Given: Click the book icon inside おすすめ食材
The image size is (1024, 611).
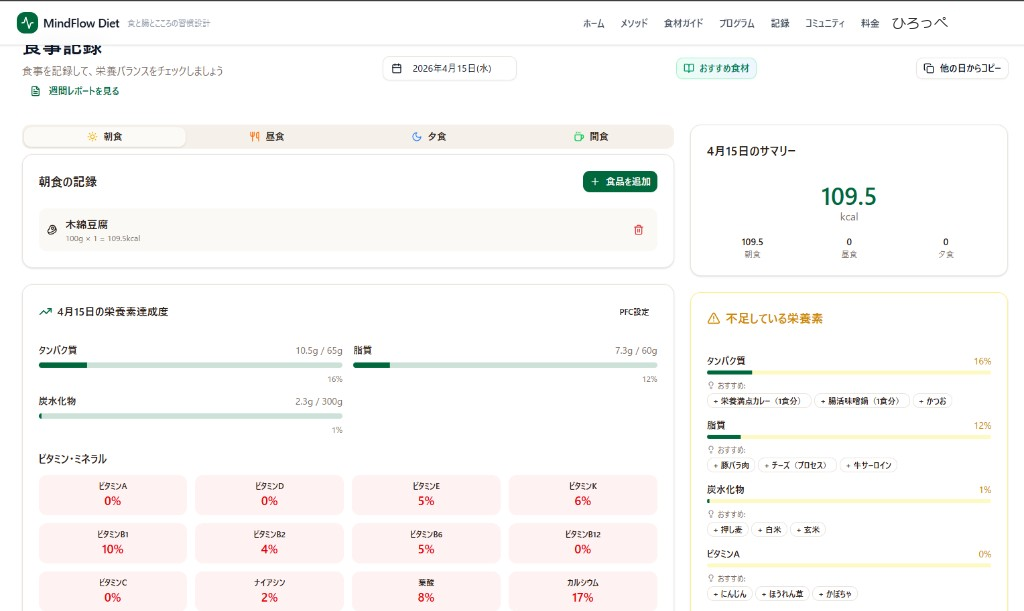Looking at the screenshot, I should (690, 67).
